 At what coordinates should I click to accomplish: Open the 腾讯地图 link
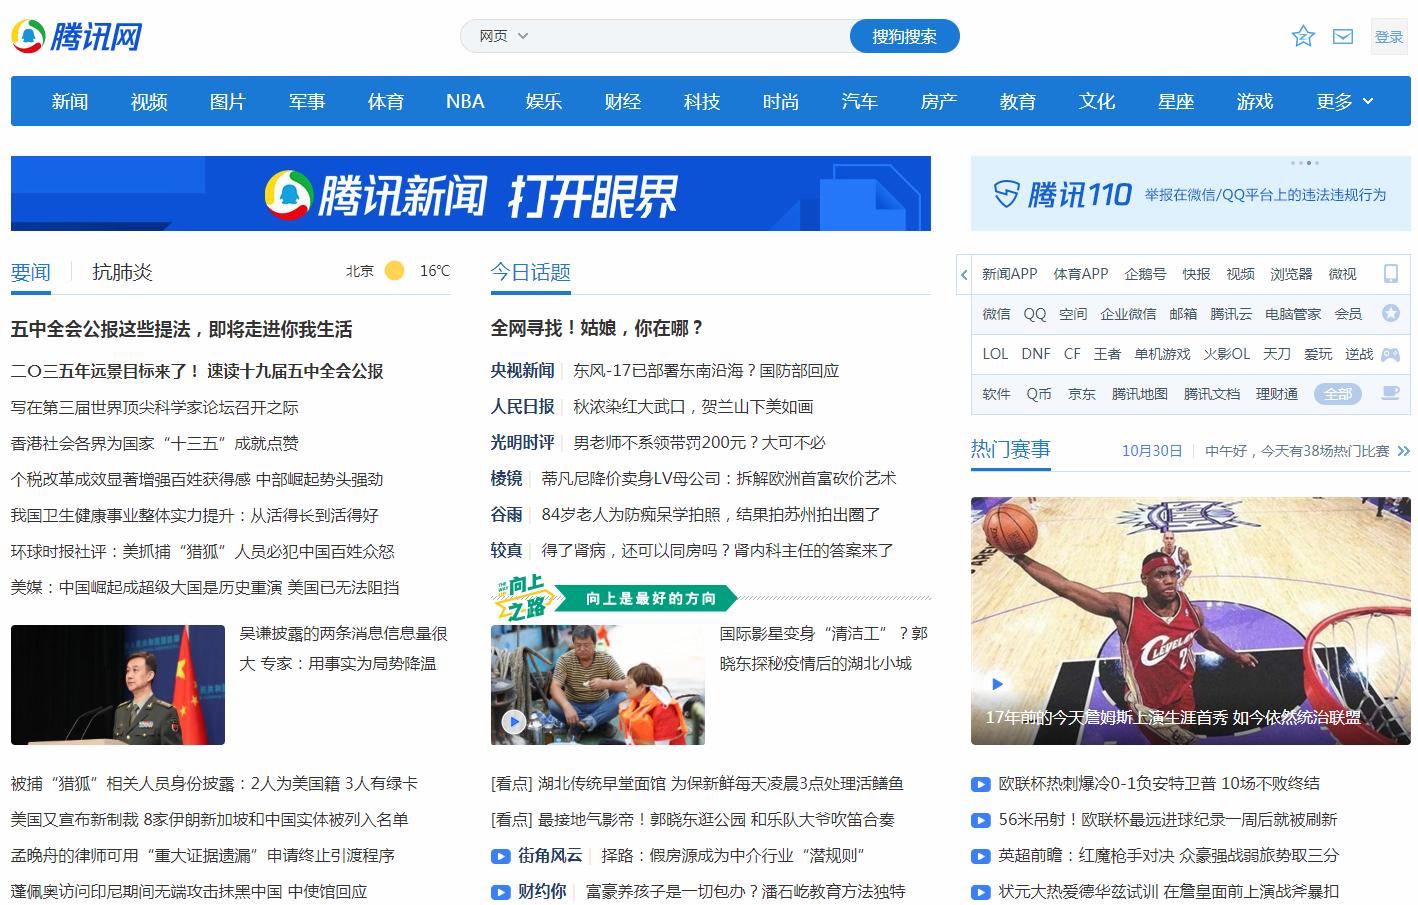click(1140, 394)
